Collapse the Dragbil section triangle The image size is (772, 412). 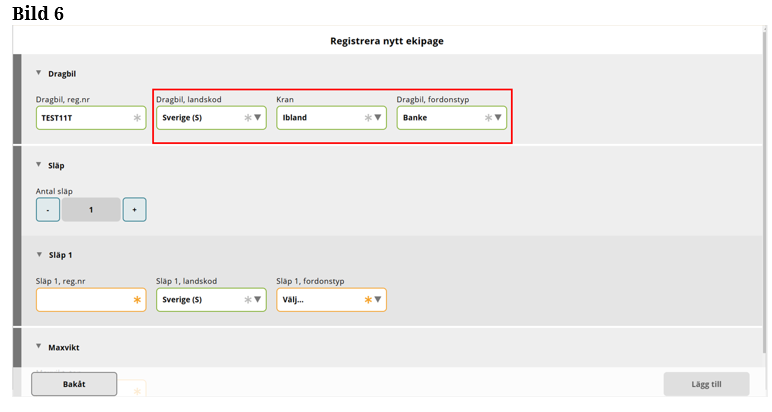(38, 73)
